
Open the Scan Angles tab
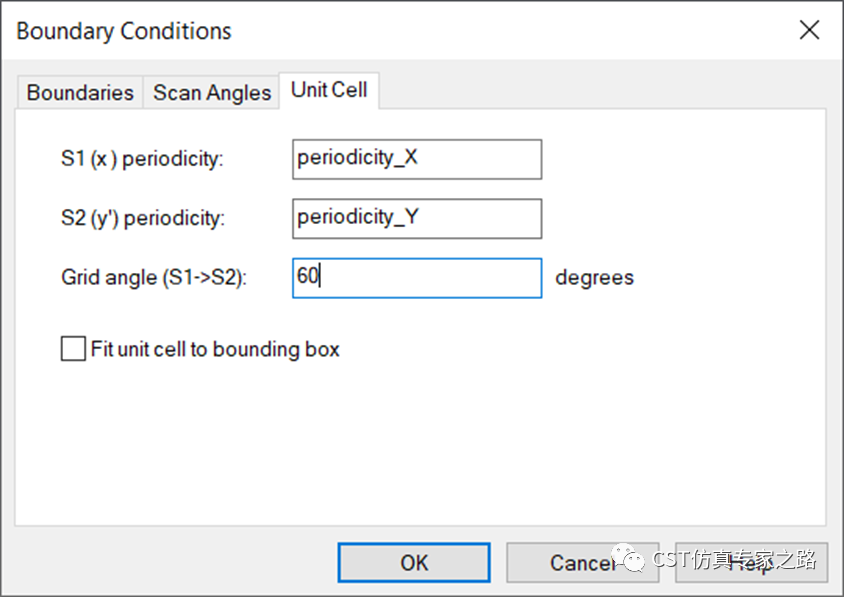(212, 93)
